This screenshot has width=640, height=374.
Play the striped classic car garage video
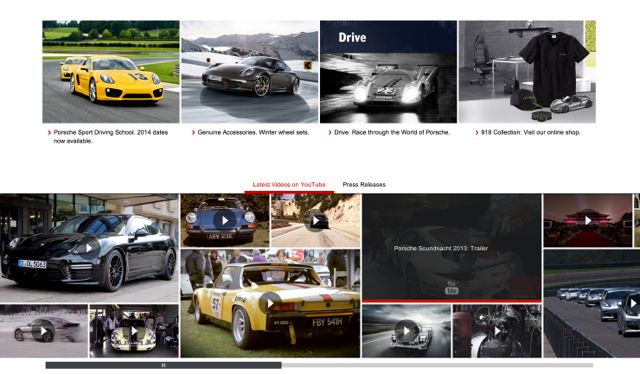tap(134, 331)
